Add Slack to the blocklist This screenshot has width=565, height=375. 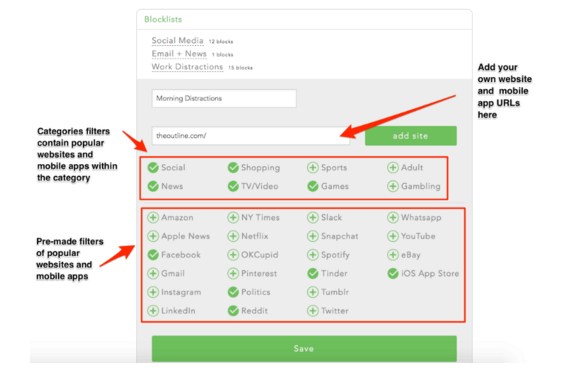click(x=313, y=218)
